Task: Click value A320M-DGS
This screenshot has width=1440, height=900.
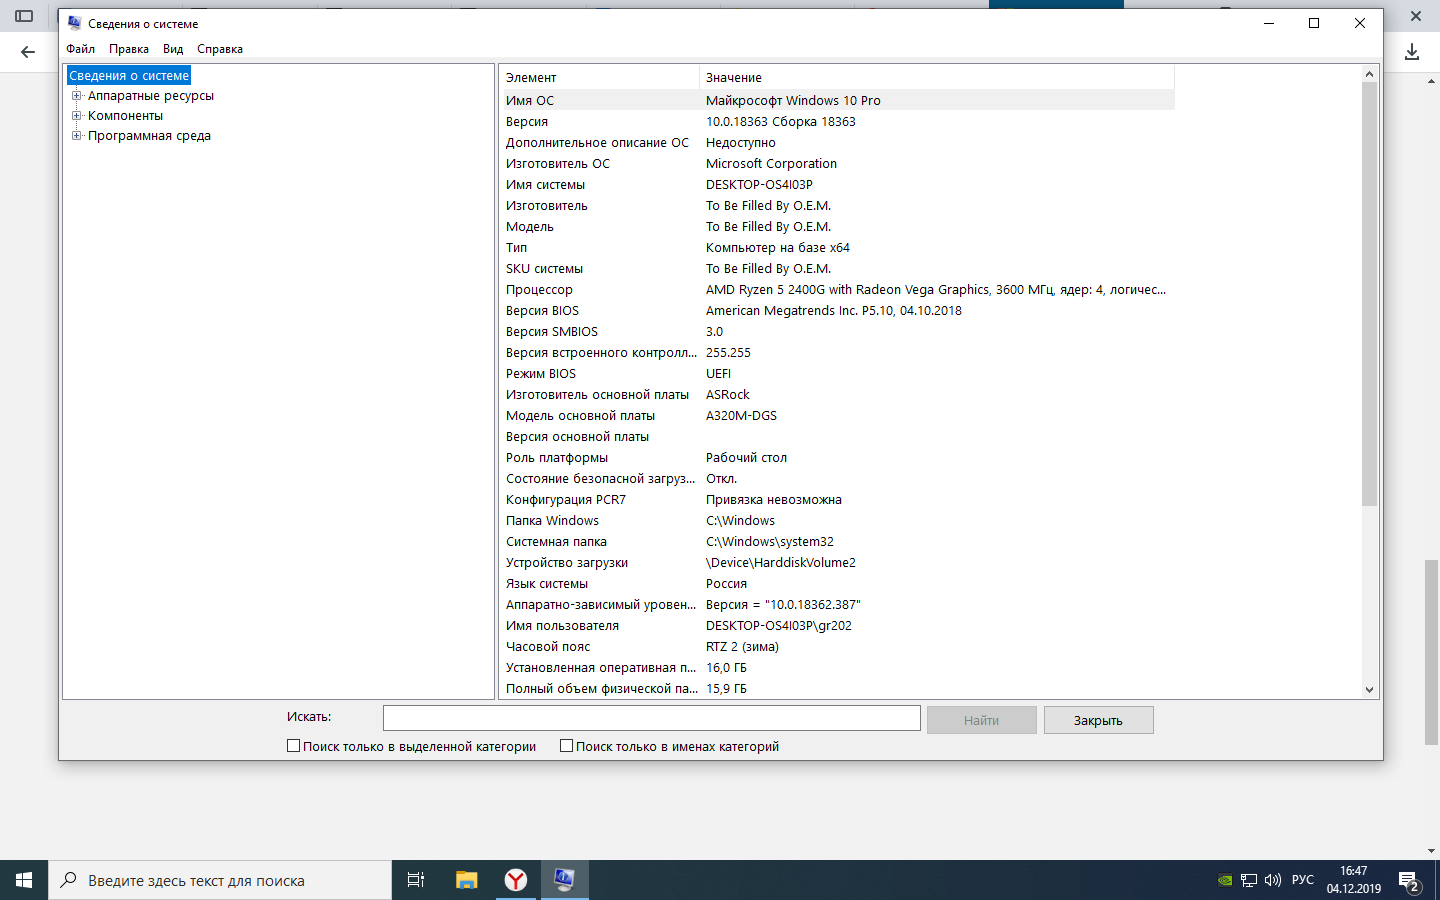Action: pyautogui.click(x=741, y=415)
